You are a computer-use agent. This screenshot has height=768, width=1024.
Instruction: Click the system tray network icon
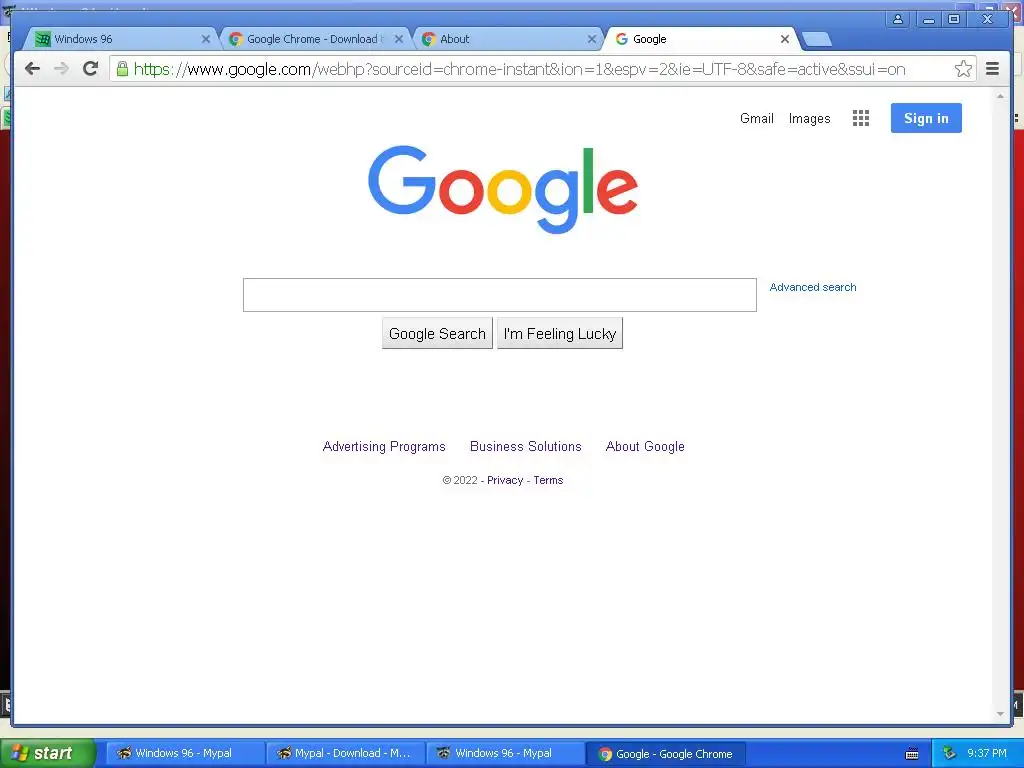pos(949,754)
